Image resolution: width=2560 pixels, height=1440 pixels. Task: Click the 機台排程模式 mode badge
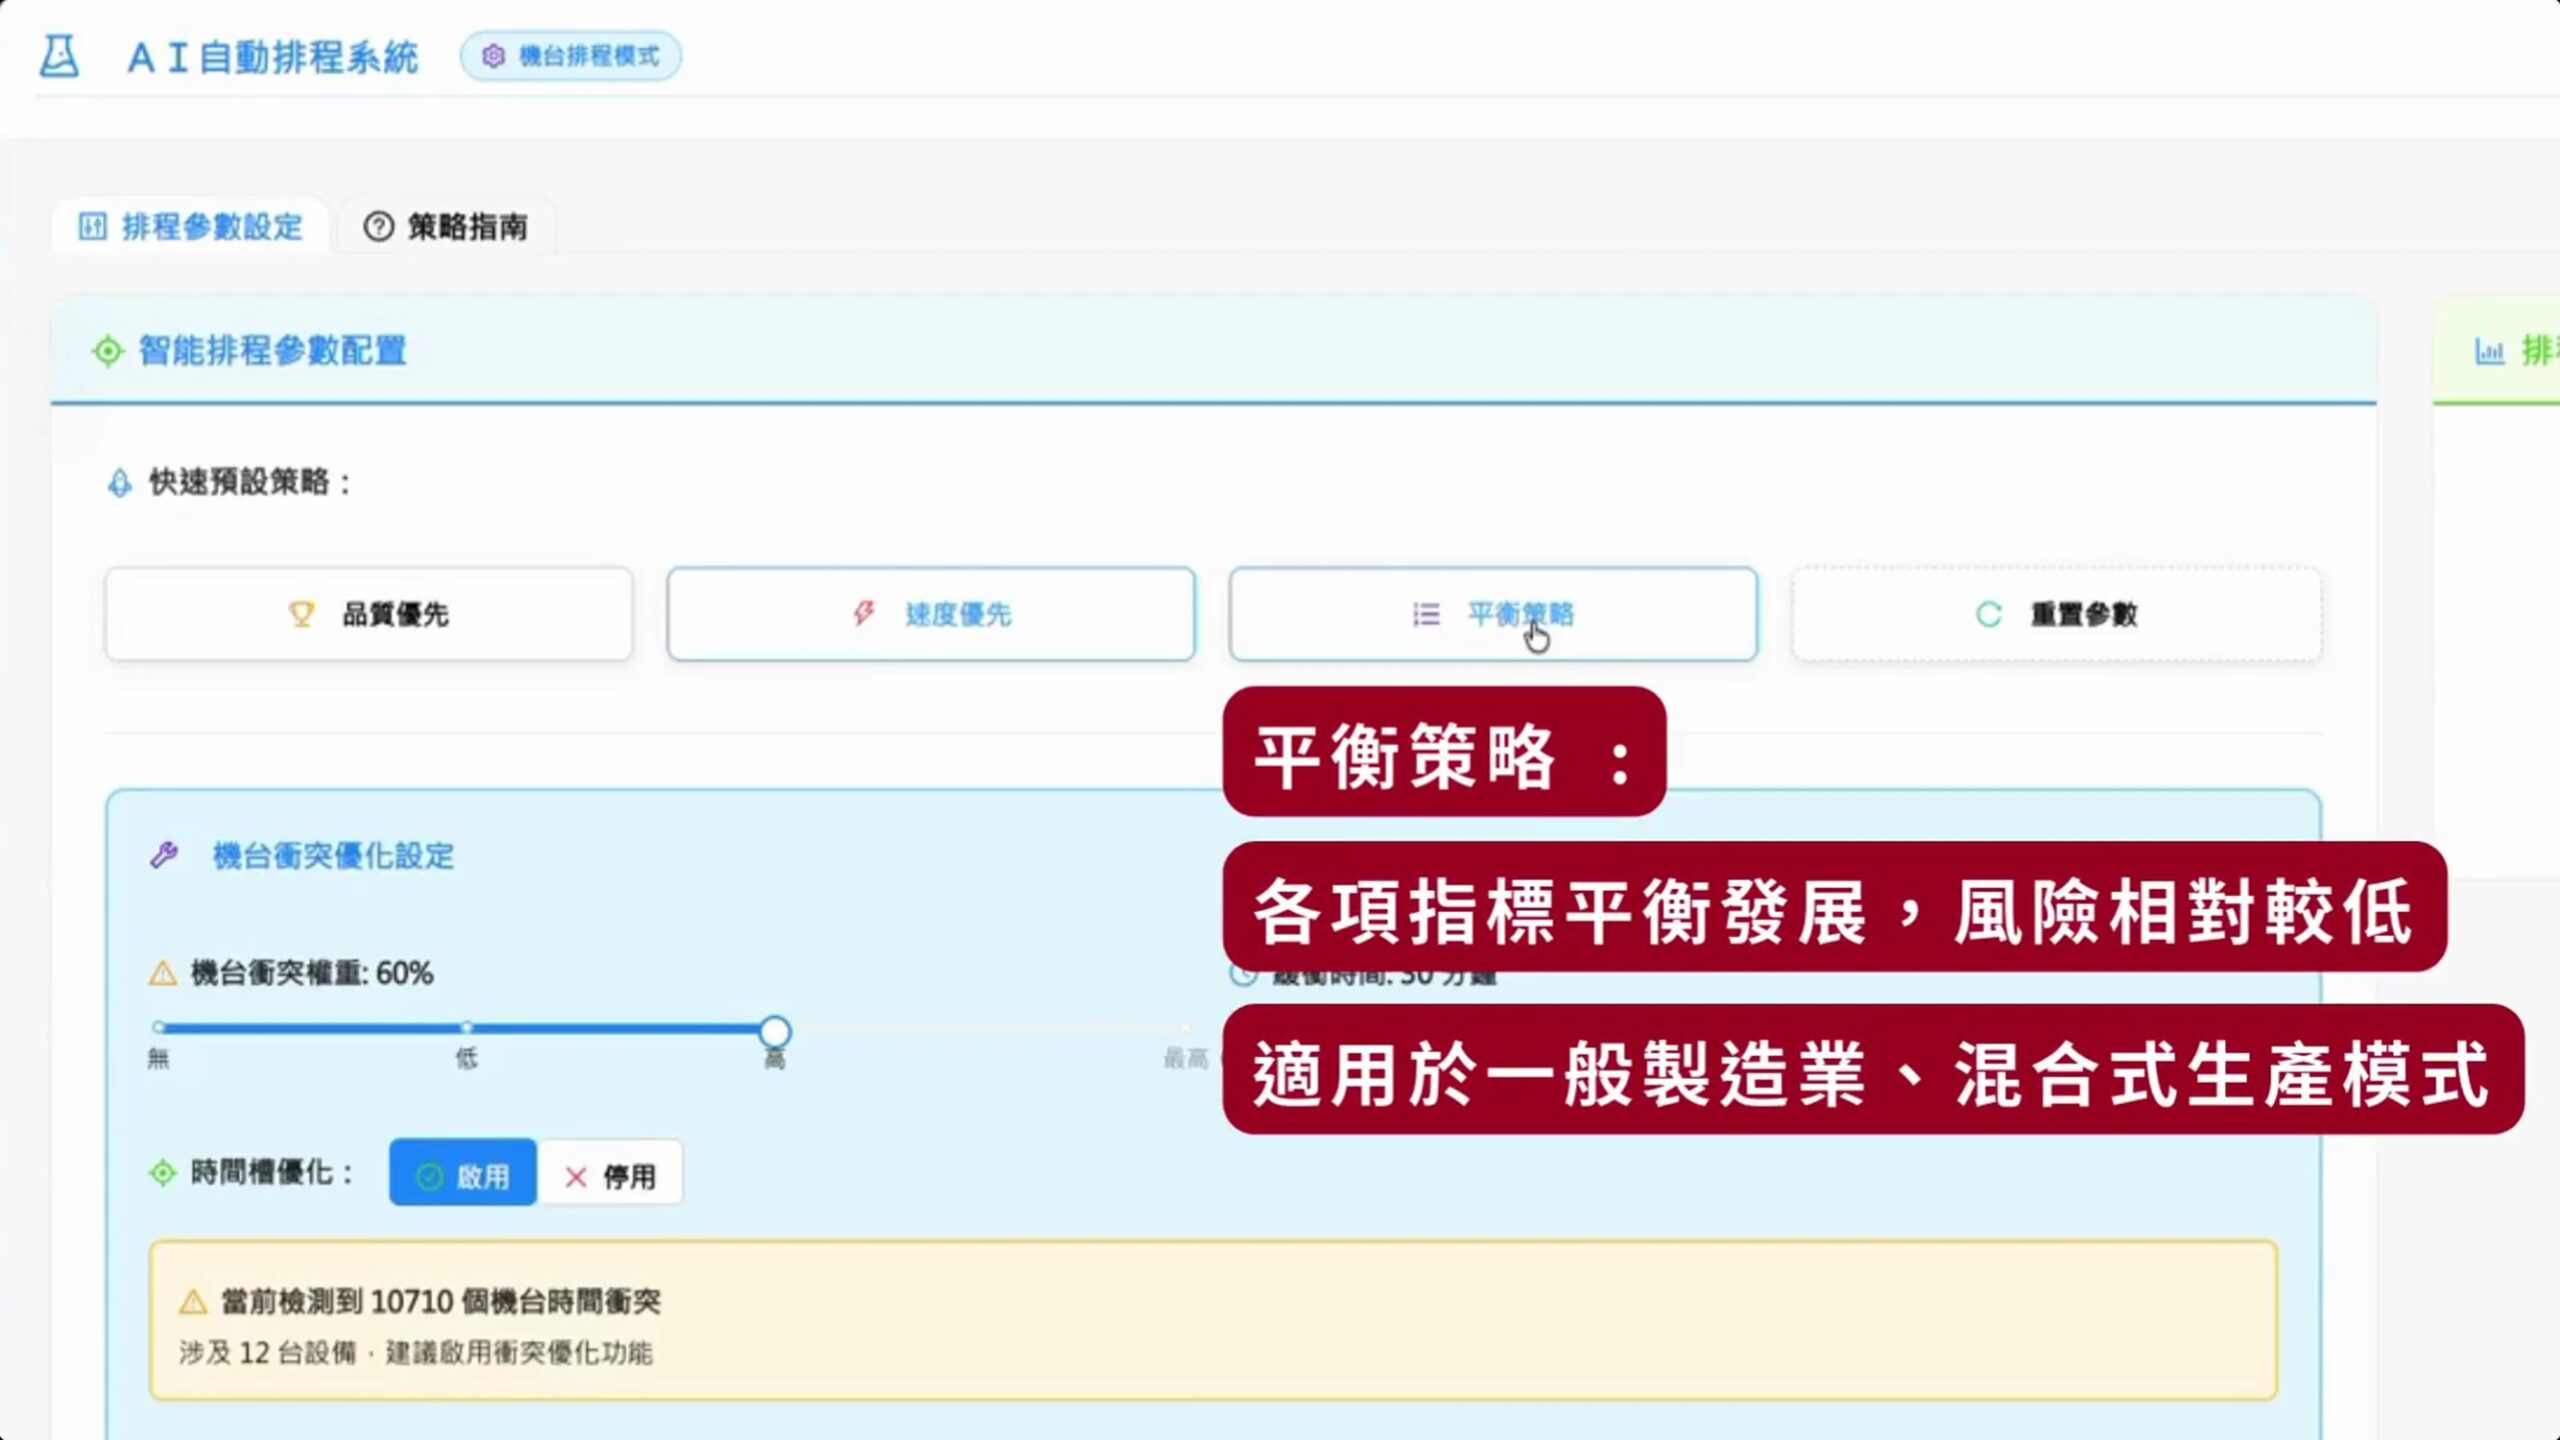(571, 56)
